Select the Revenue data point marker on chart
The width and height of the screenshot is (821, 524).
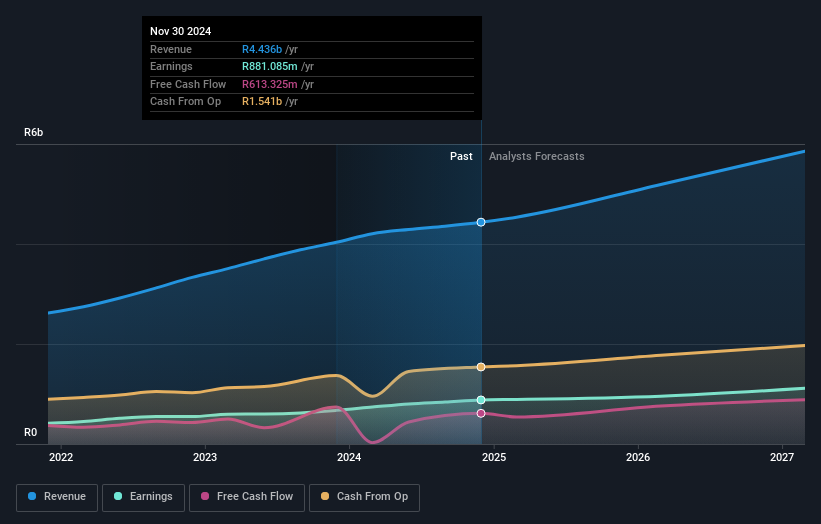[481, 222]
